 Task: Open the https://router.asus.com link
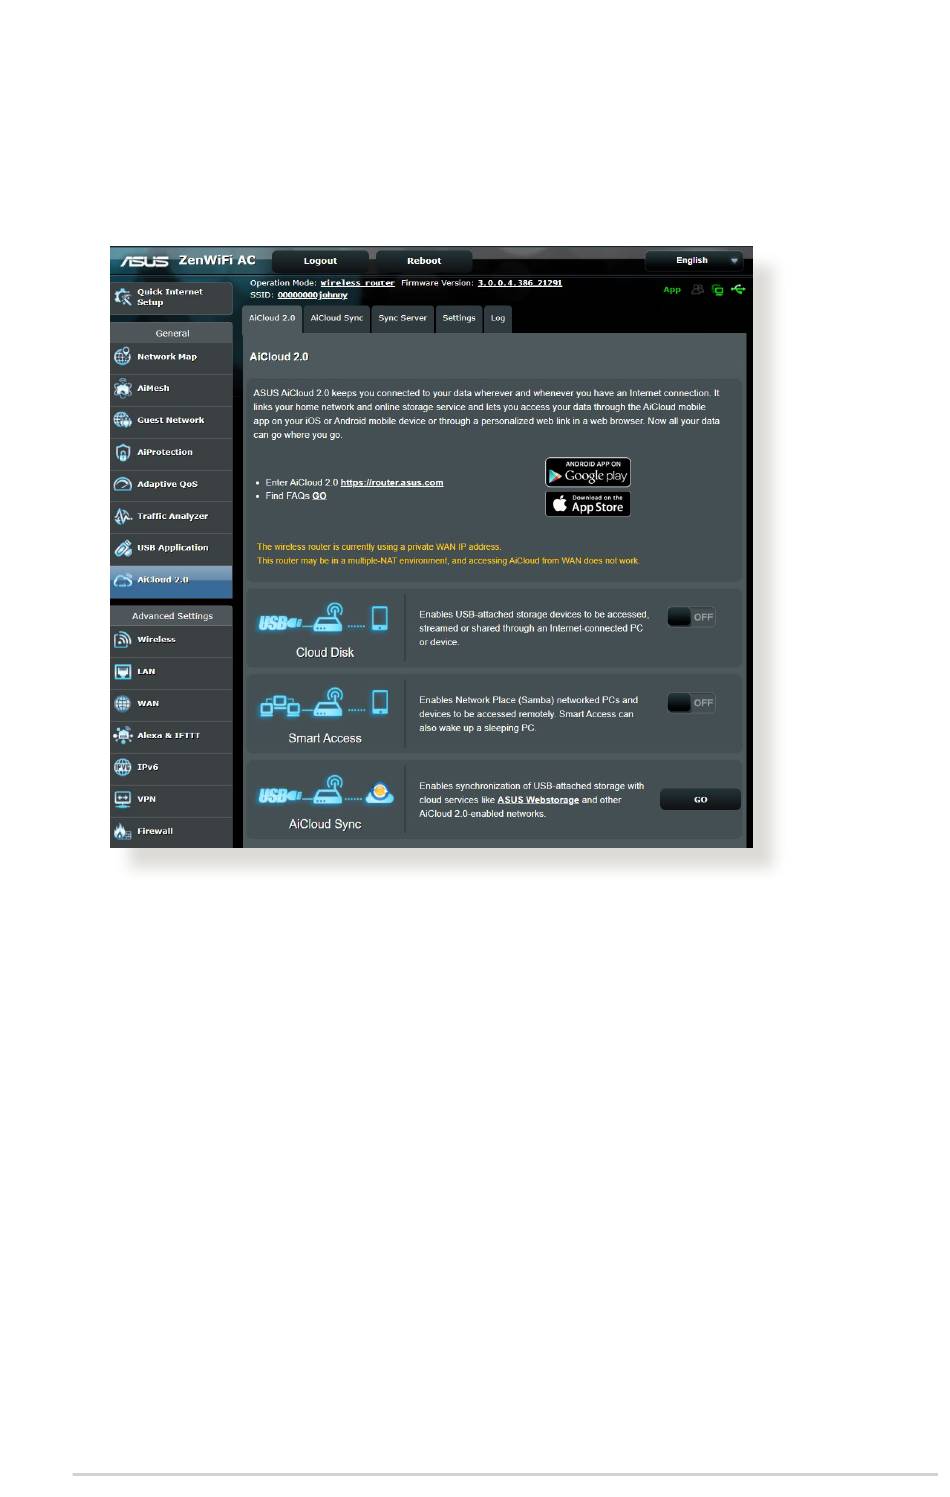392,482
